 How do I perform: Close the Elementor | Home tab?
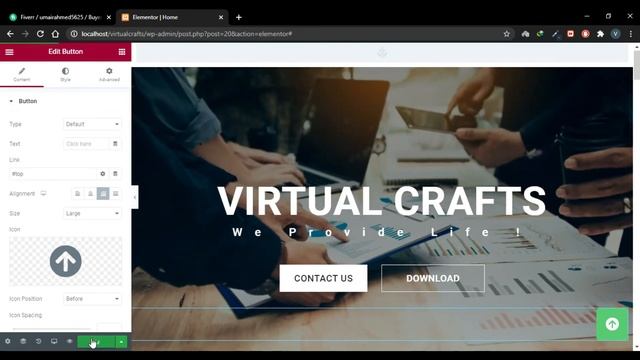click(221, 17)
